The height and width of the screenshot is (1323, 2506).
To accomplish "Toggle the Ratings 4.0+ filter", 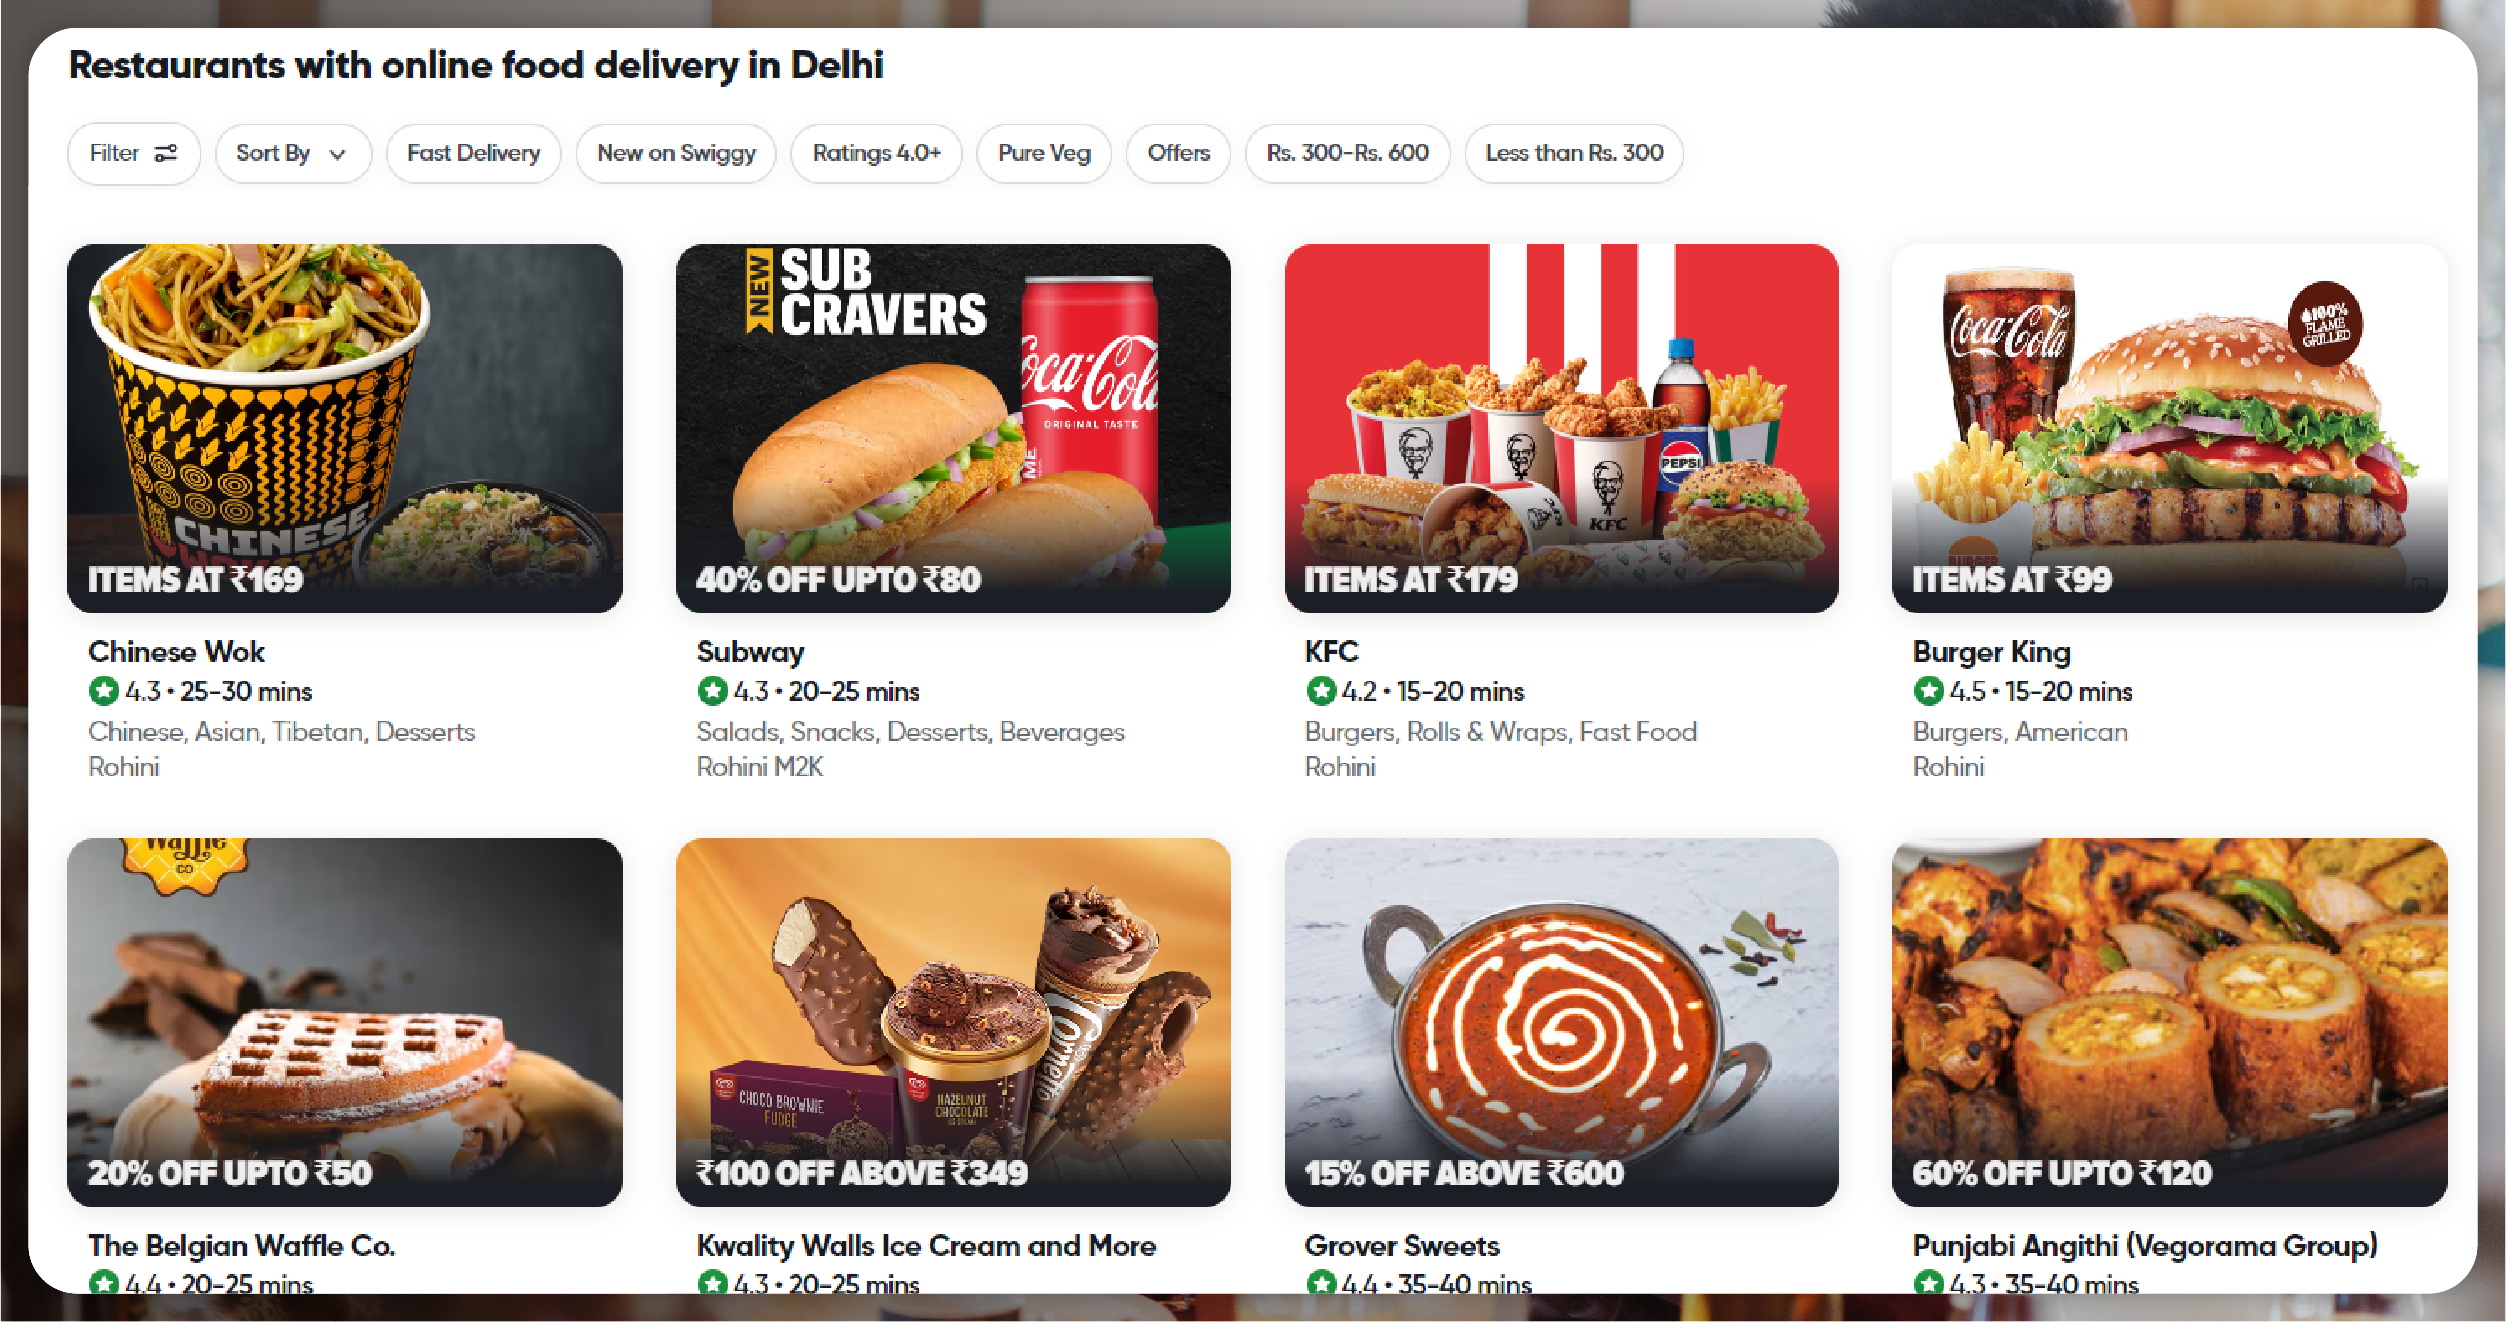I will 876,153.
